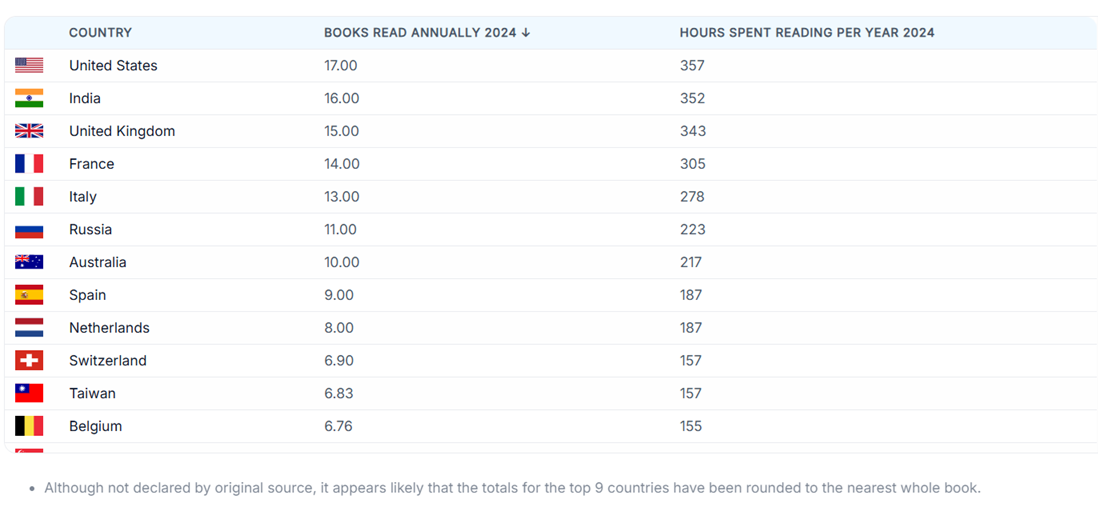
Task: Click the United Kingdom flag icon
Action: click(x=29, y=131)
